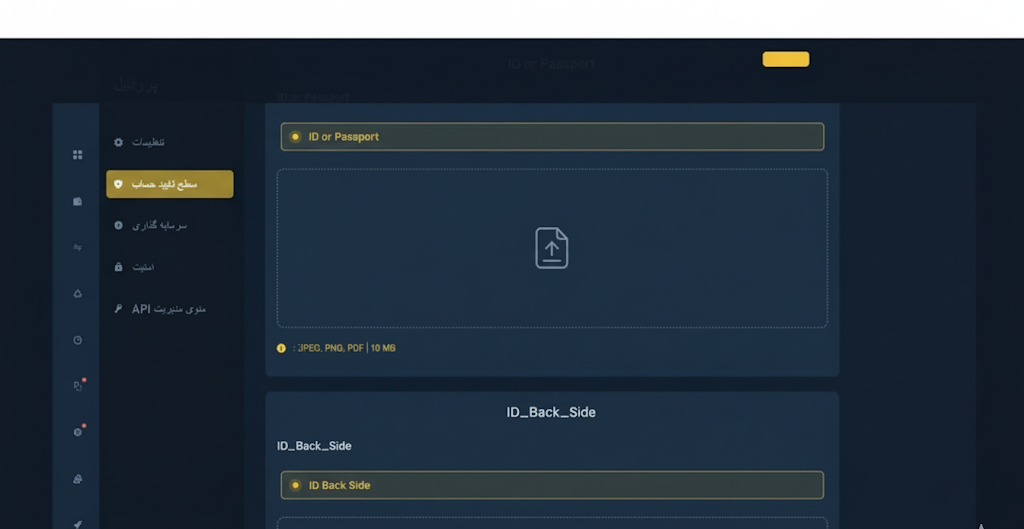Viewport: 1024px width, 529px height.
Task: Click the settings gear icon
Action: pos(118,142)
